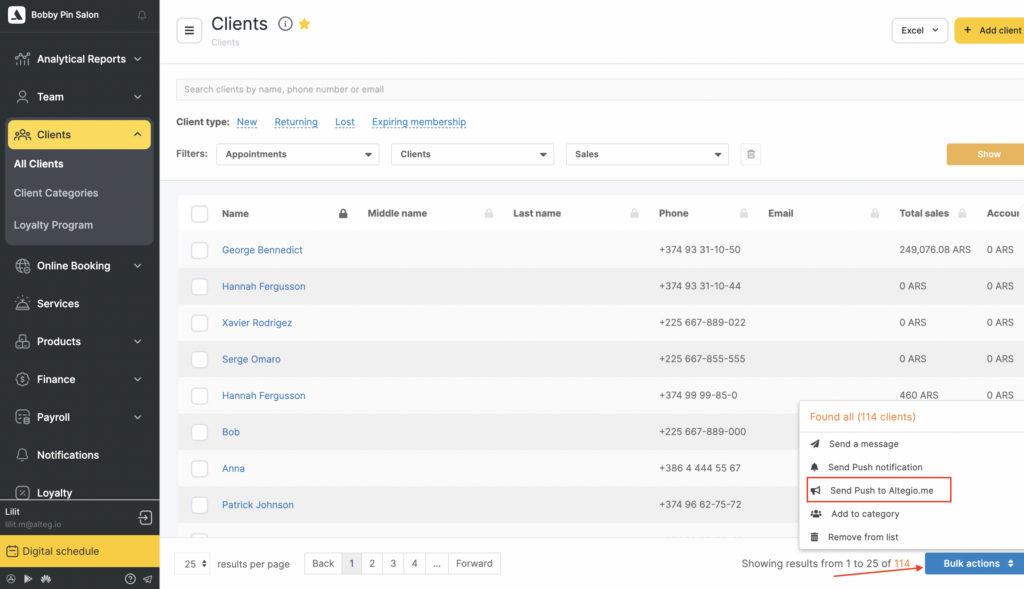1024x589 pixels.
Task: Go to page 2 of results
Action: (x=372, y=563)
